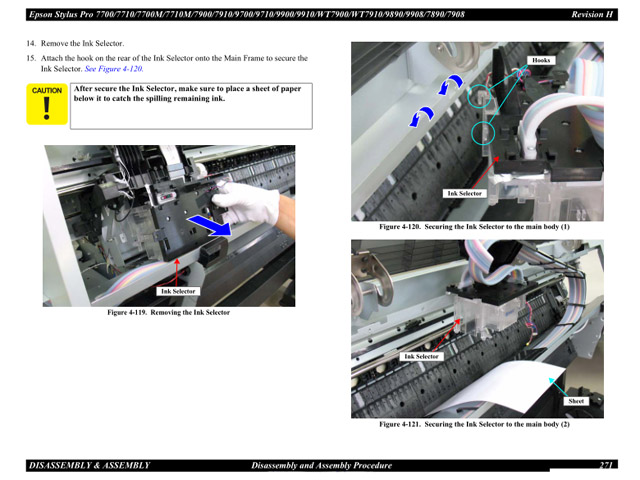
Task: Click the Figure 4-121 caption text
Action: (x=474, y=425)
